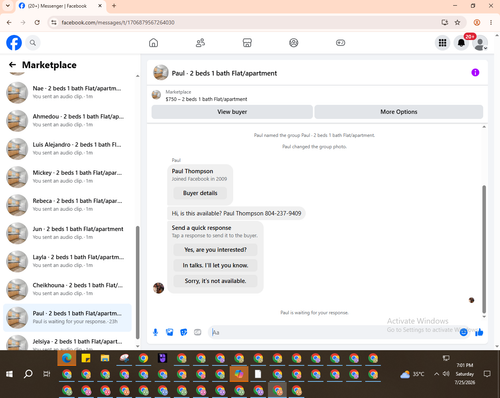This screenshot has height=398, width=500.
Task: Open the Nae conversation
Action: coord(67,92)
